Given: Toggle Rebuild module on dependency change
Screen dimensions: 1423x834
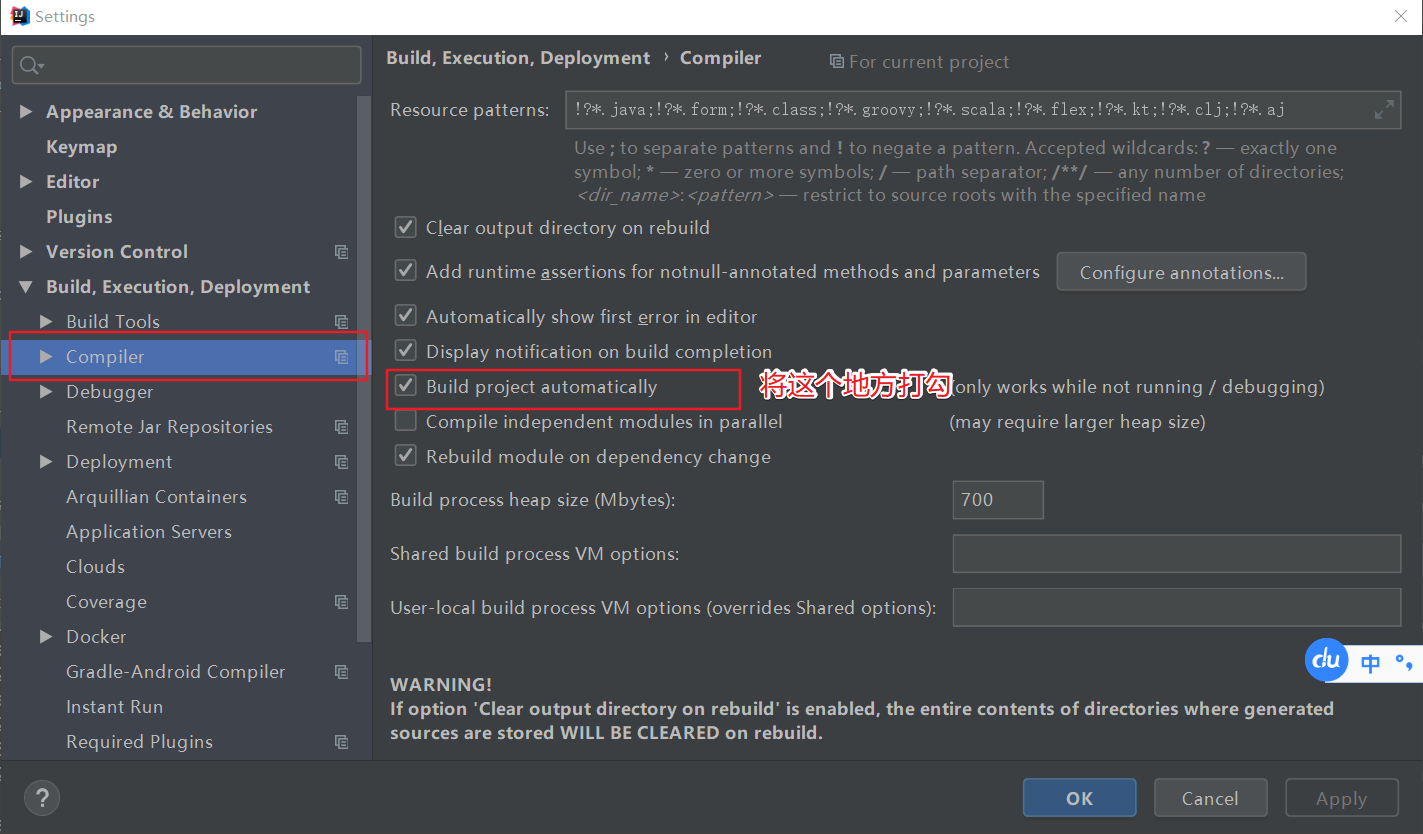Looking at the screenshot, I should [x=405, y=456].
